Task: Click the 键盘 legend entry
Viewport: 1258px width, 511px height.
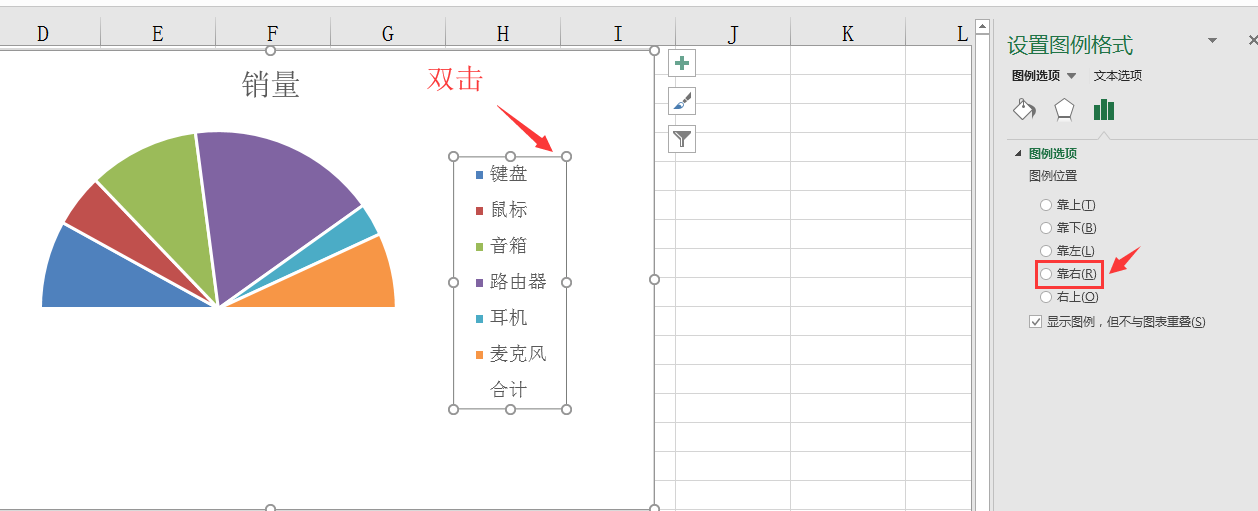Action: click(501, 174)
